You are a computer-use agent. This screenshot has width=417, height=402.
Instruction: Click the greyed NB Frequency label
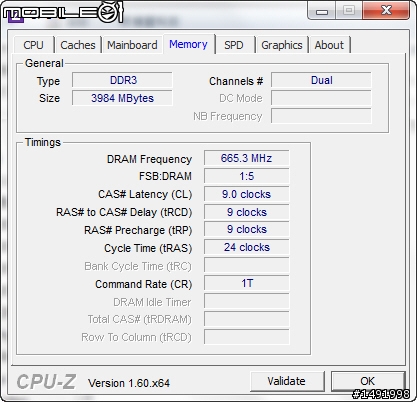228,116
